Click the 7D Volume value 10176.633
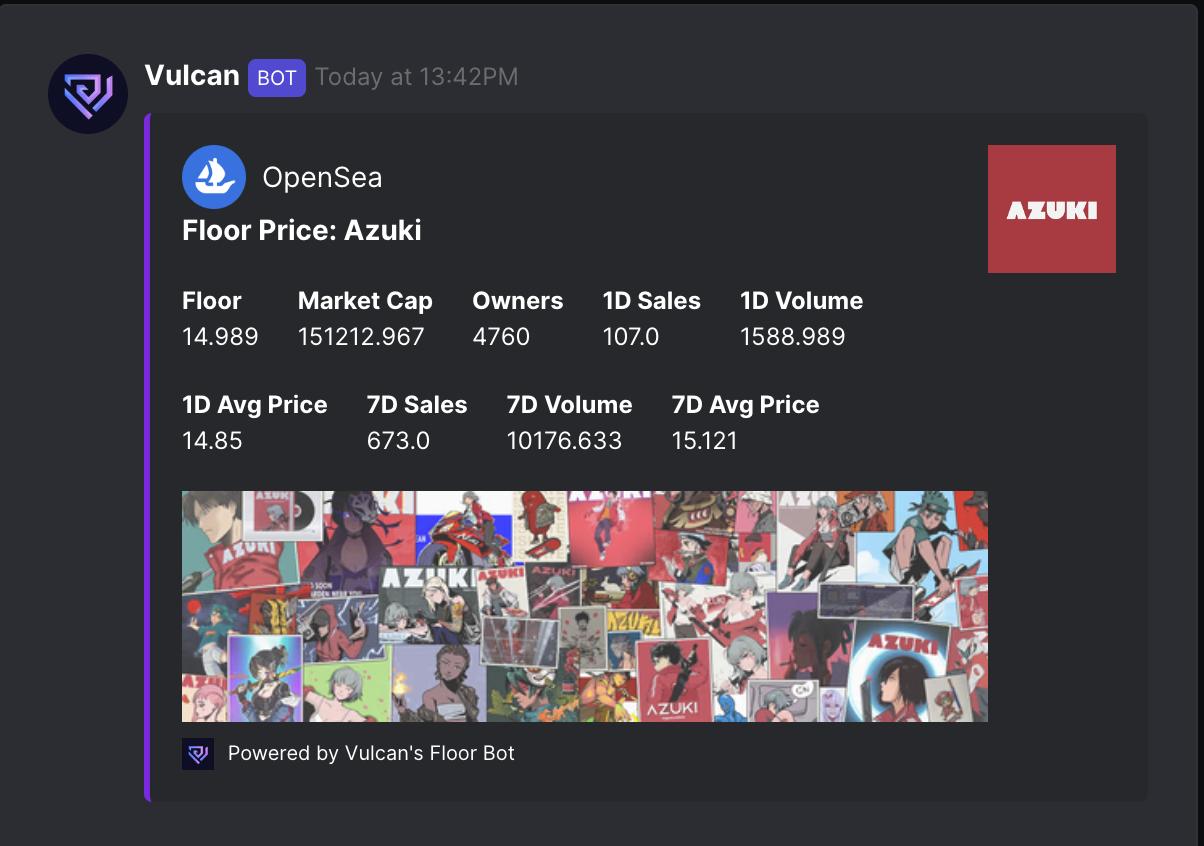Image resolution: width=1204 pixels, height=846 pixels. click(564, 440)
